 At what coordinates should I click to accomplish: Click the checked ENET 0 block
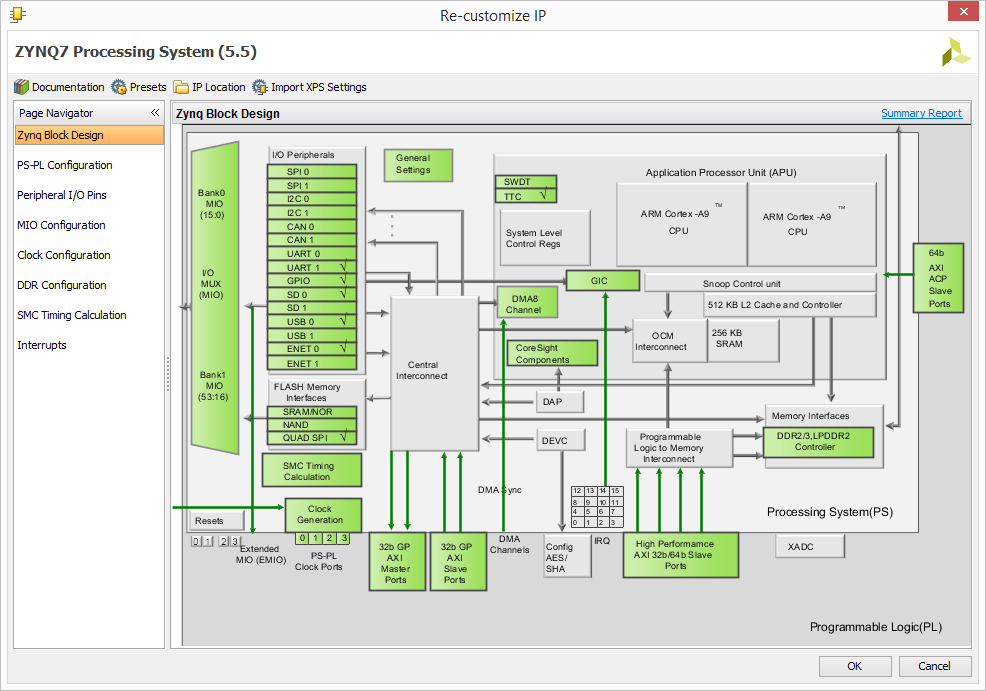(x=312, y=349)
